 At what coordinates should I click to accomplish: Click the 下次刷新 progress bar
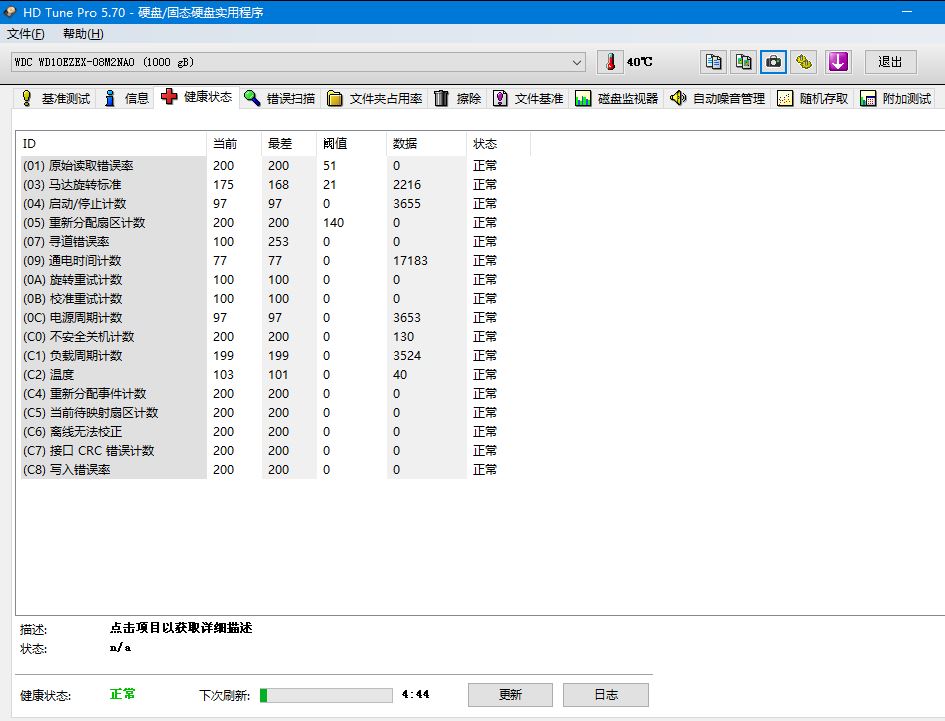click(x=326, y=695)
